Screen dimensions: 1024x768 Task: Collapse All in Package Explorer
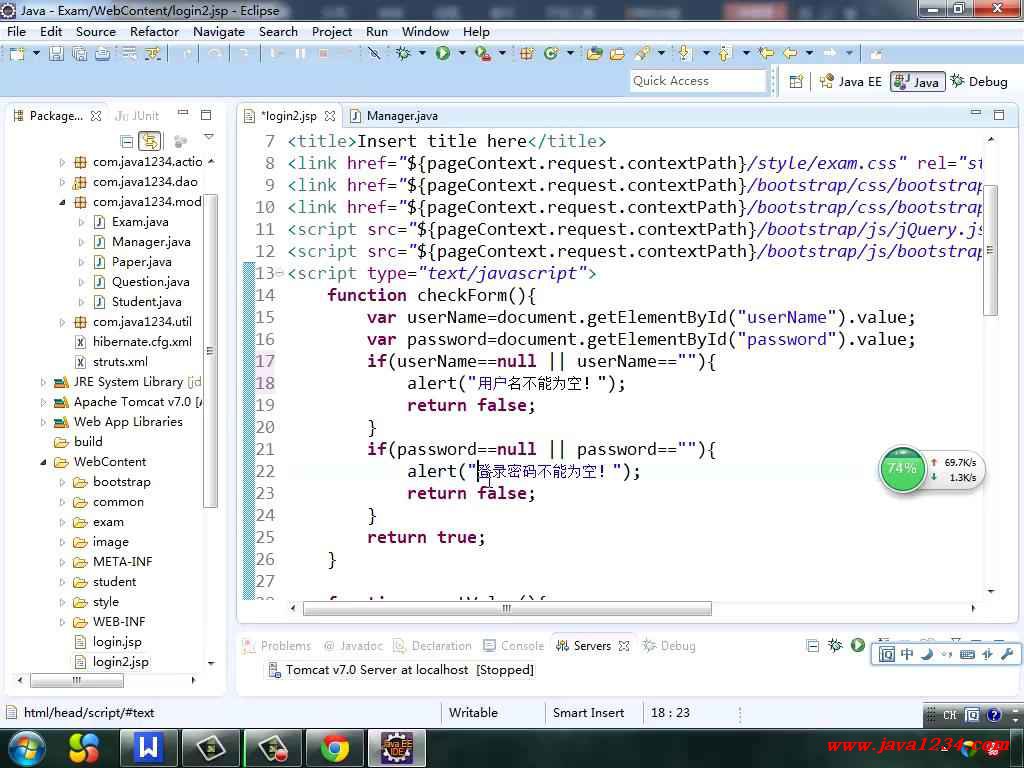tap(127, 141)
